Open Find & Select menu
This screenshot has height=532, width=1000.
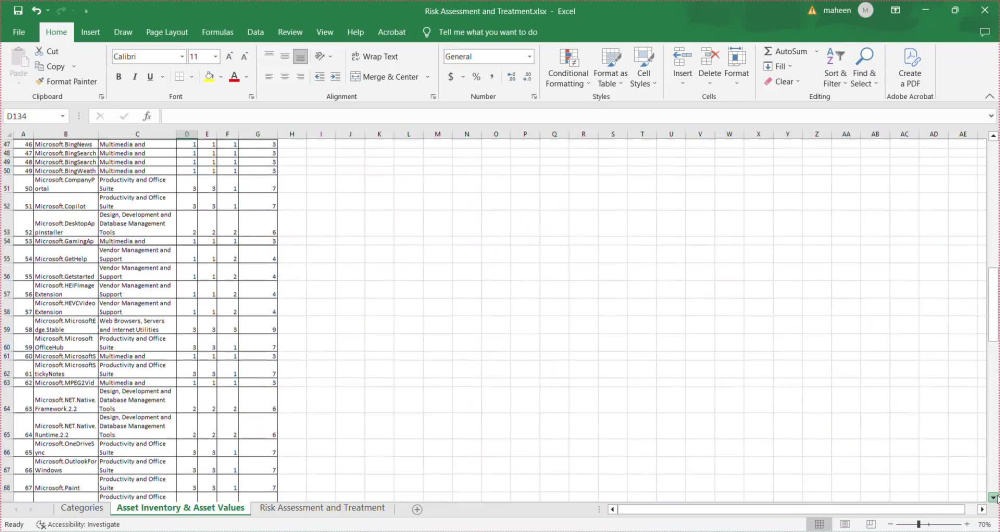point(864,68)
